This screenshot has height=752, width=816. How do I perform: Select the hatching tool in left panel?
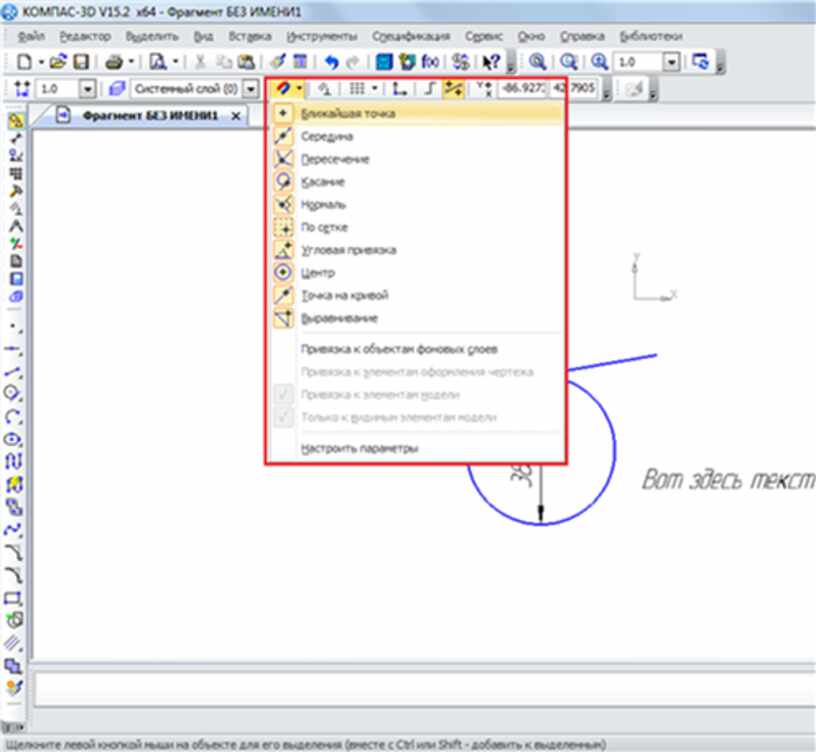click(x=14, y=642)
